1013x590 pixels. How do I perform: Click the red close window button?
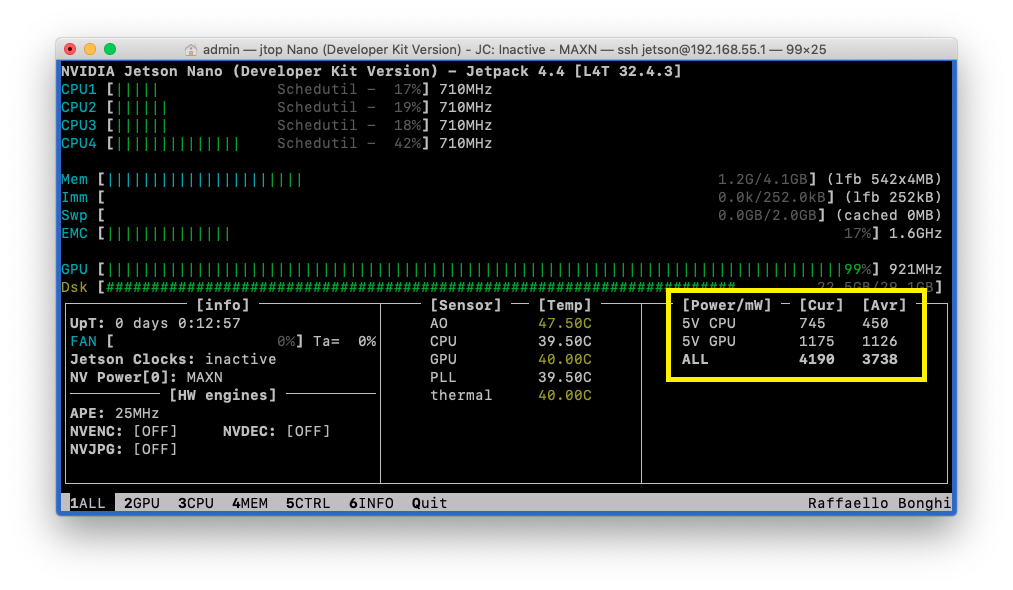click(x=70, y=49)
